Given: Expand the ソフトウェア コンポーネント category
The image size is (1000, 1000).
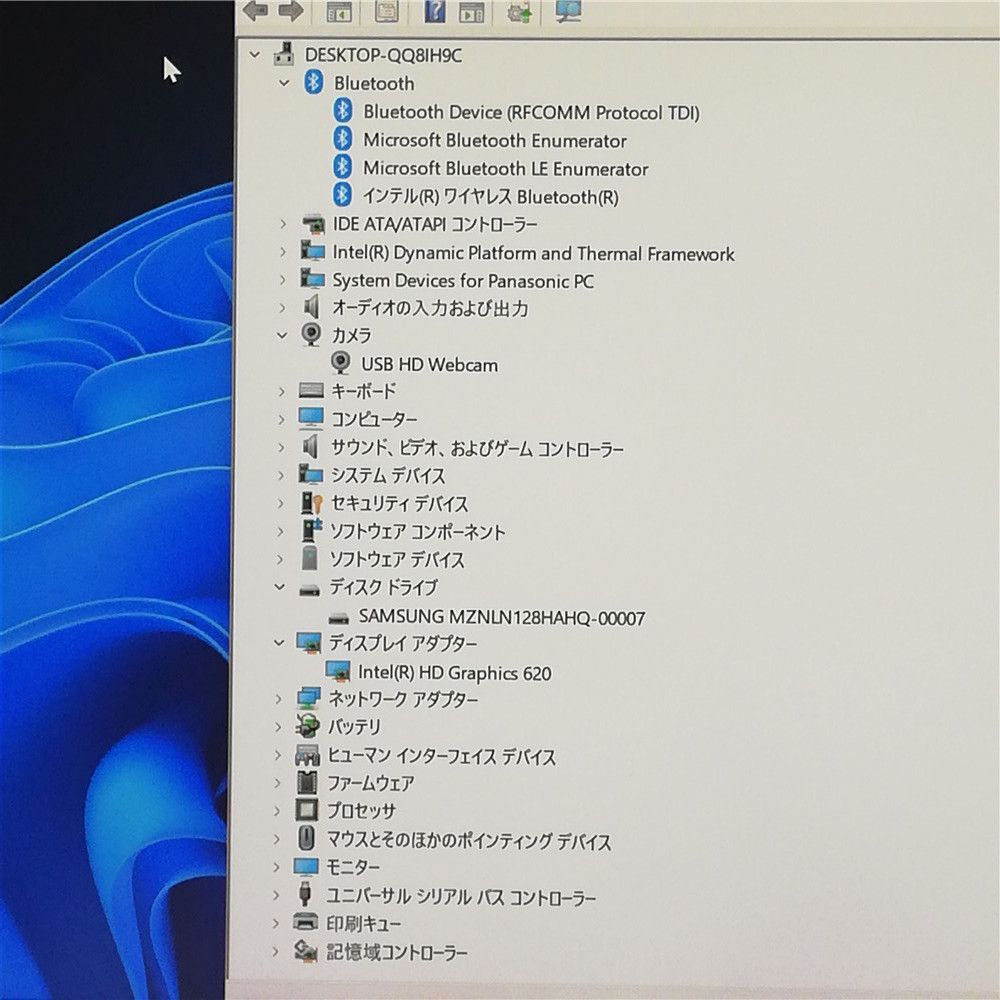Looking at the screenshot, I should tap(280, 531).
